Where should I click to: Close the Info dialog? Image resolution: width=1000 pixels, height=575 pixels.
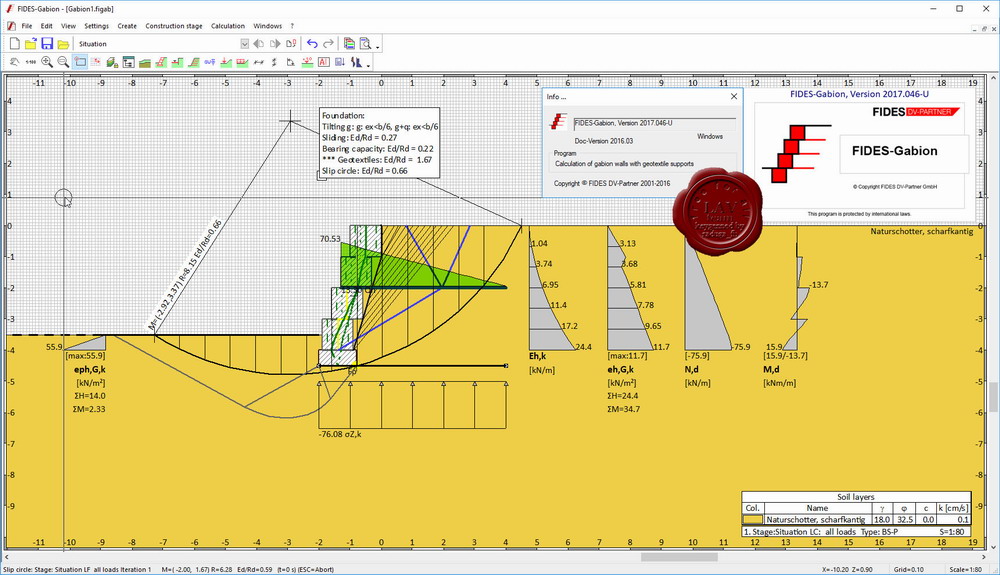733,96
